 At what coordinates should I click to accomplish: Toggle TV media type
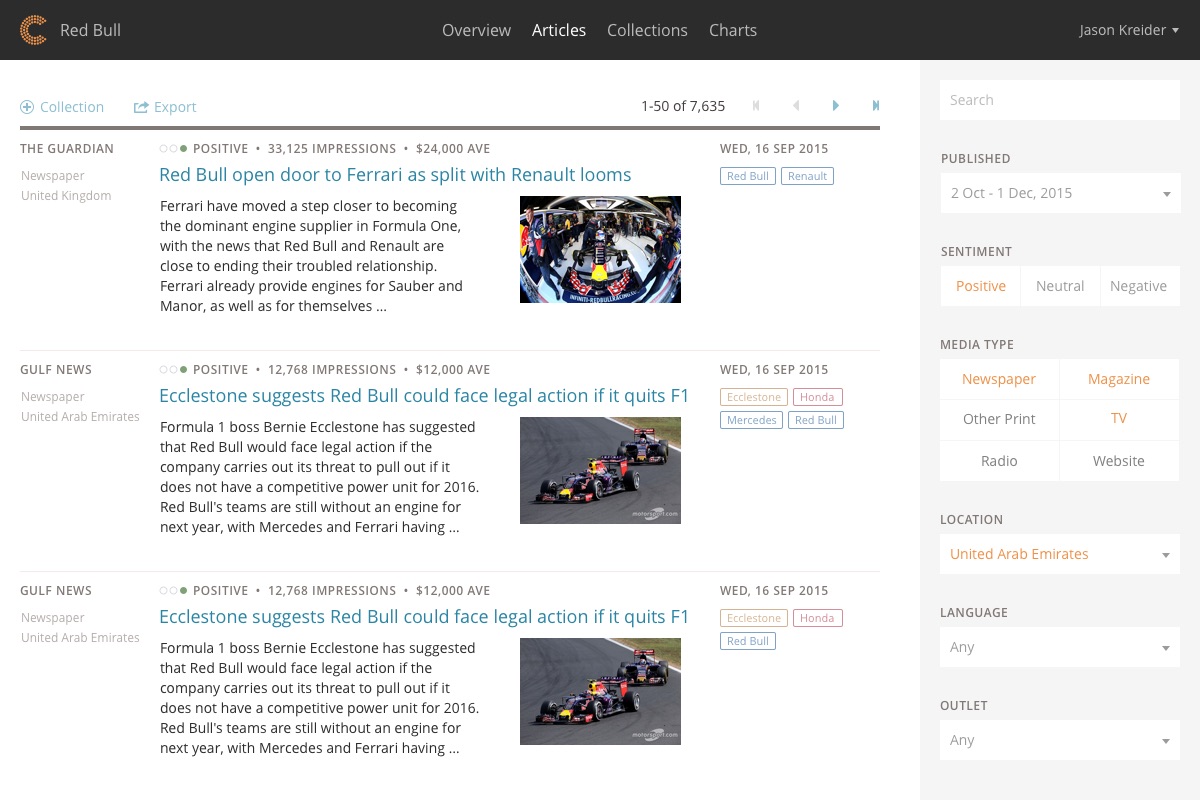click(1119, 419)
